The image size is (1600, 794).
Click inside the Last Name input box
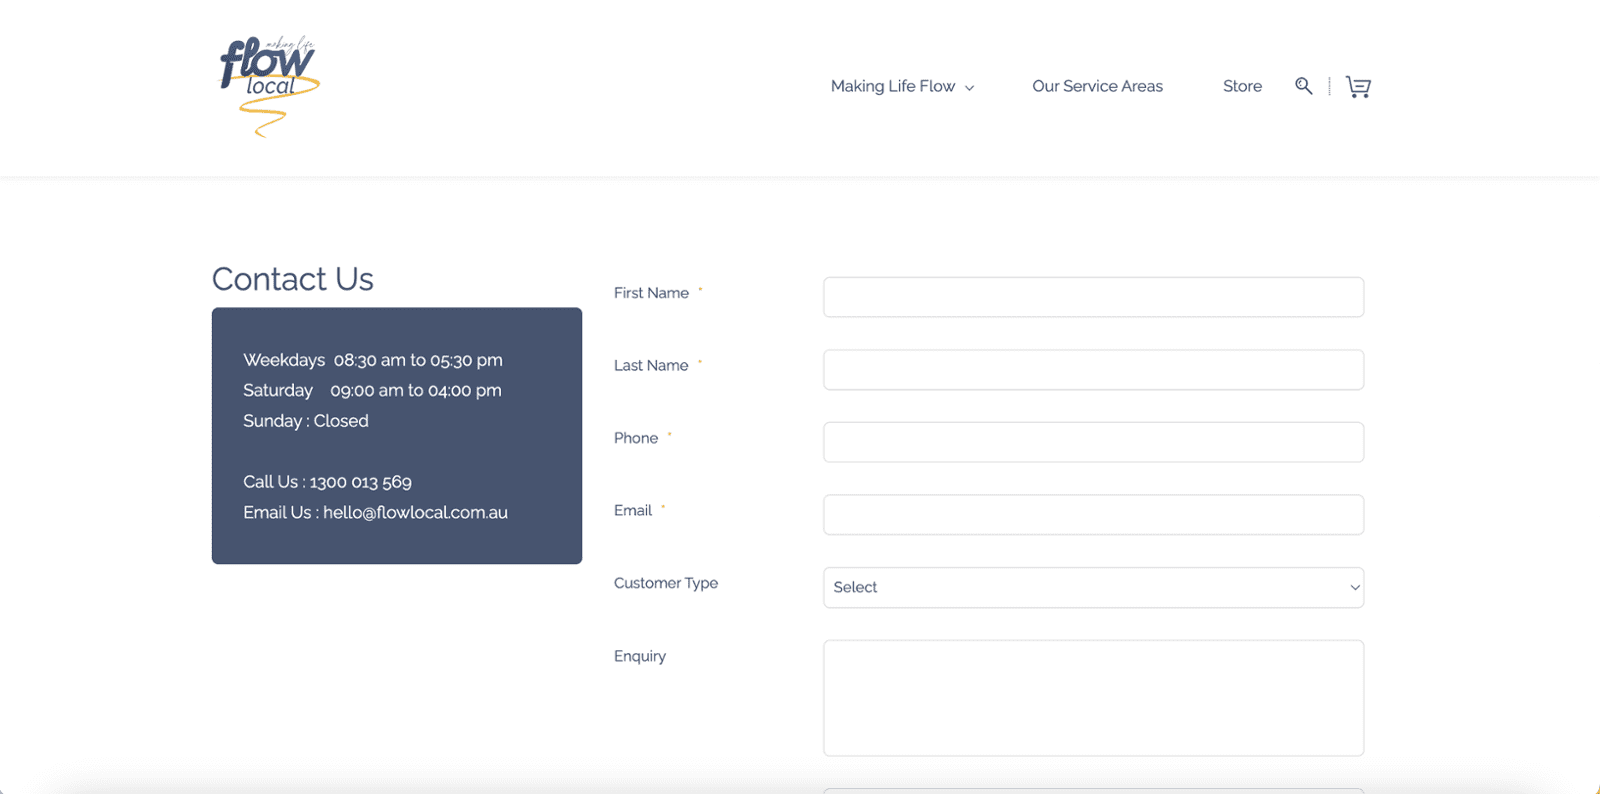pyautogui.click(x=1093, y=370)
